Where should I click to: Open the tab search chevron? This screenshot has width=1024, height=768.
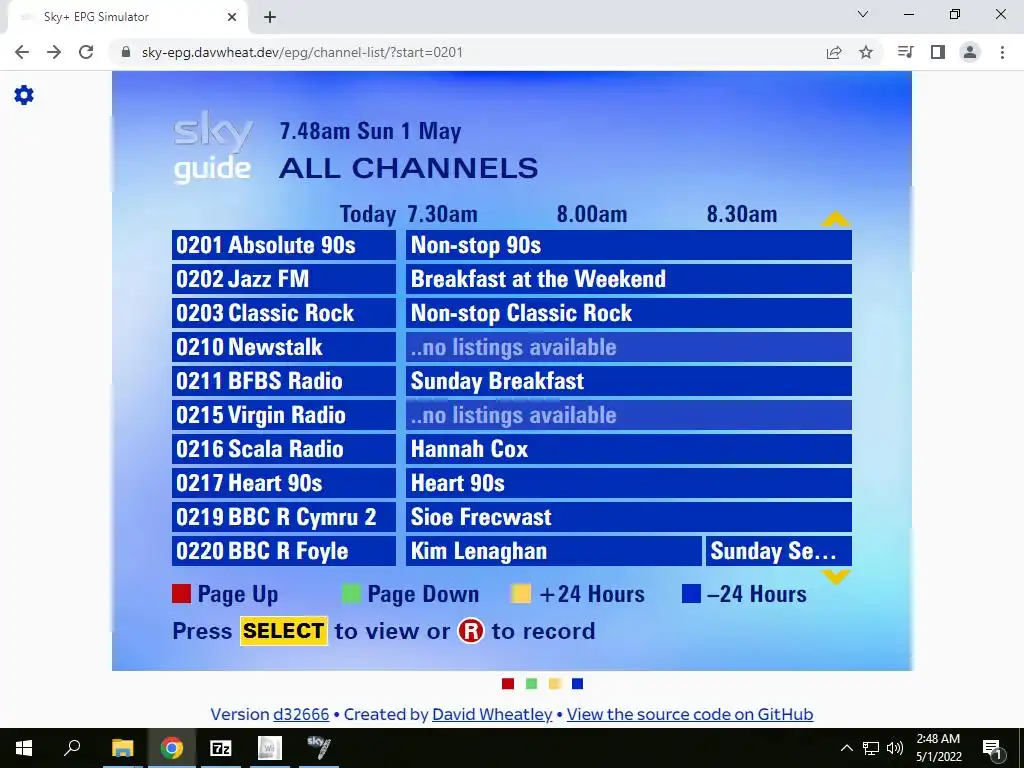[x=863, y=14]
